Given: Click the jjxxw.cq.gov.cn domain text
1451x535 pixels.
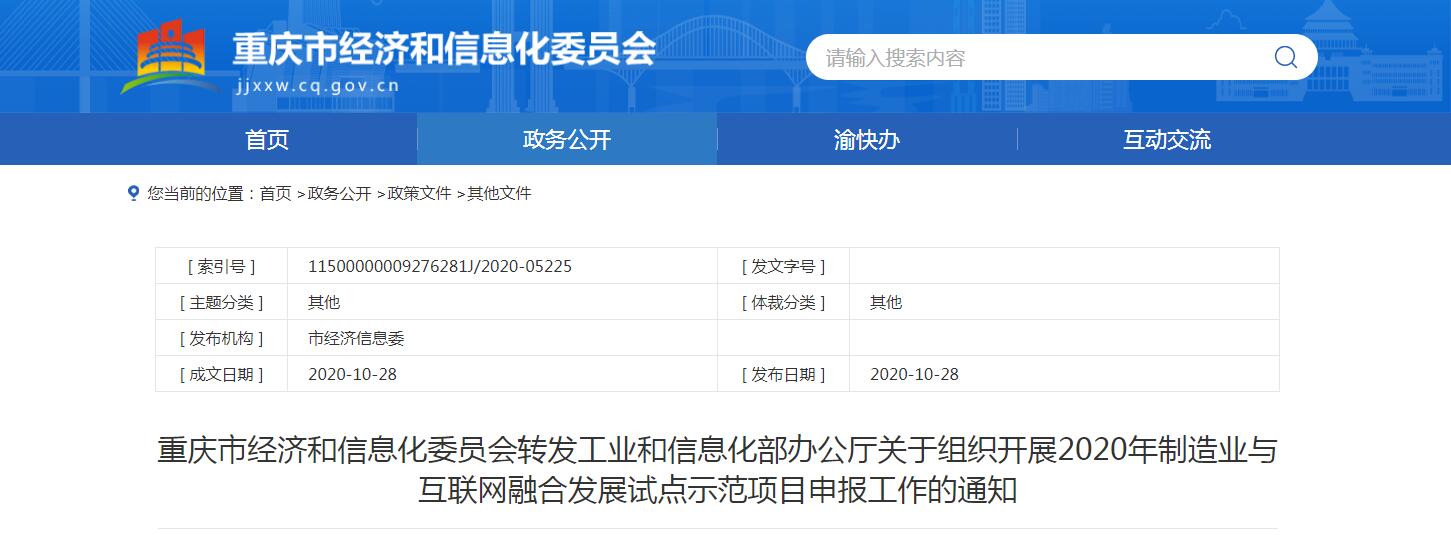Looking at the screenshot, I should (316, 86).
